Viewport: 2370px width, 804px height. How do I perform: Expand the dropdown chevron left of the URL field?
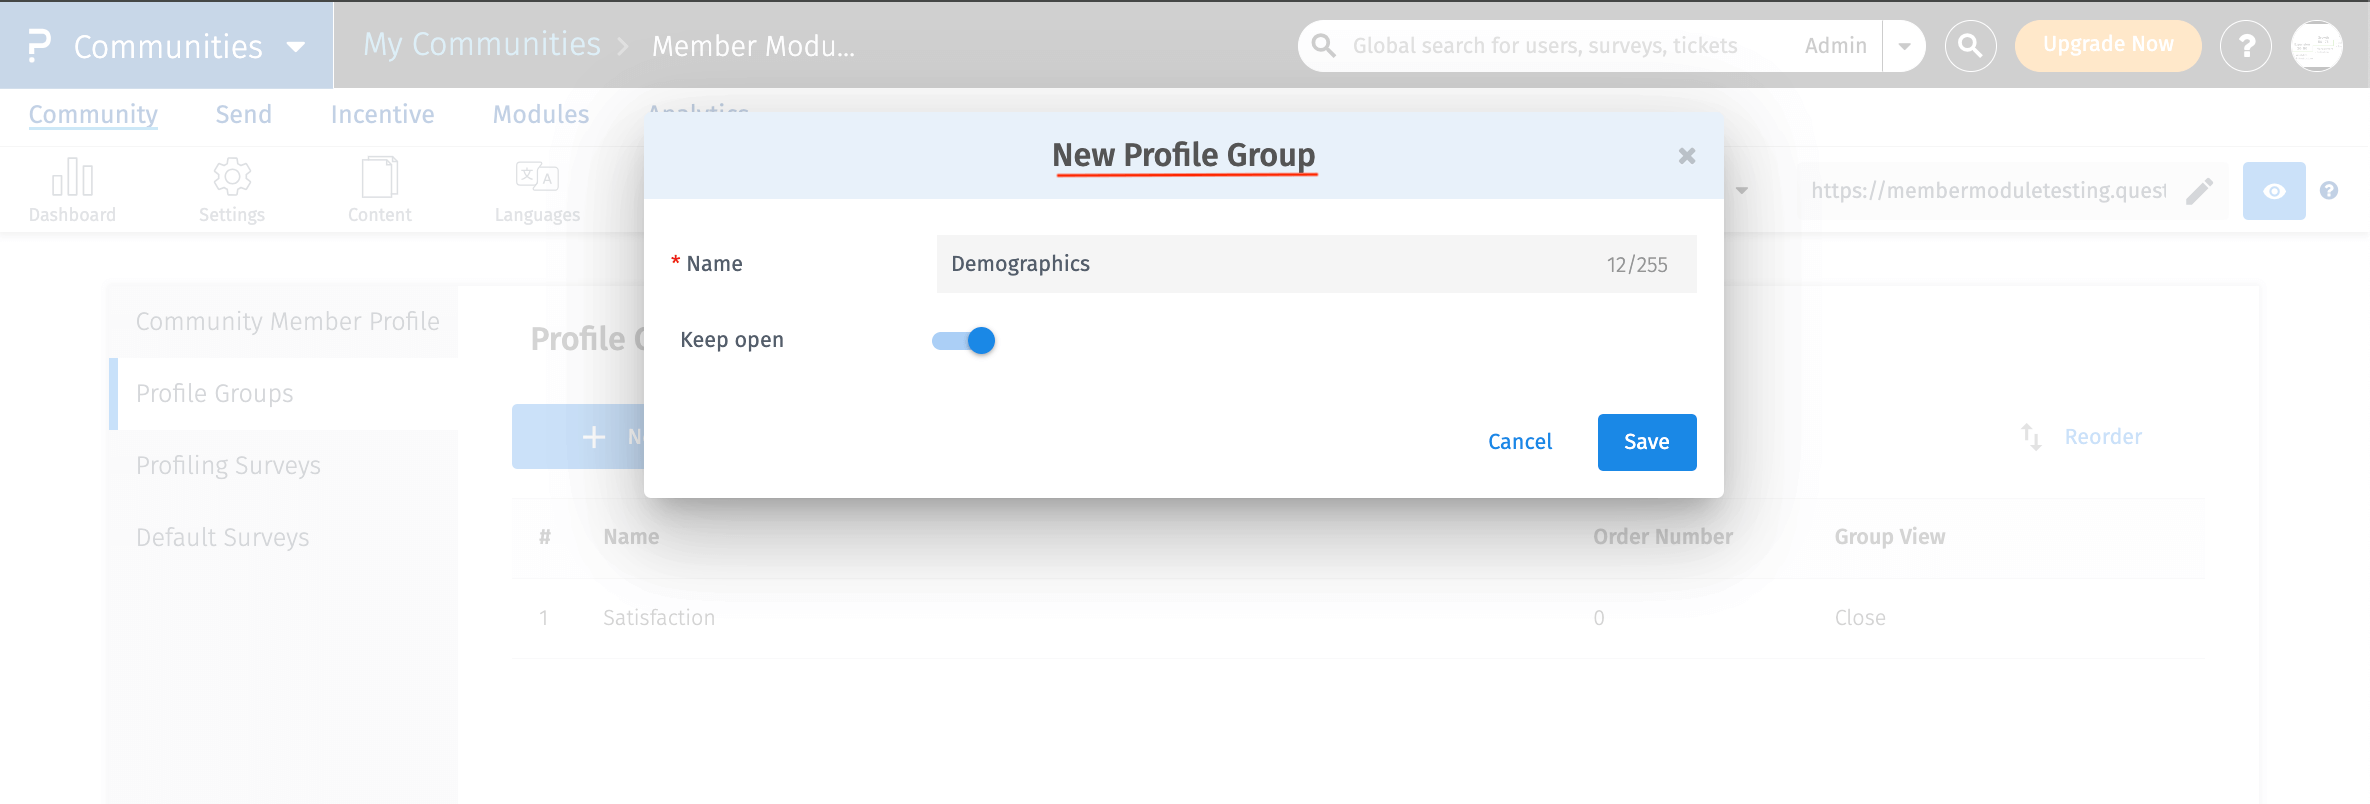pyautogui.click(x=1743, y=190)
